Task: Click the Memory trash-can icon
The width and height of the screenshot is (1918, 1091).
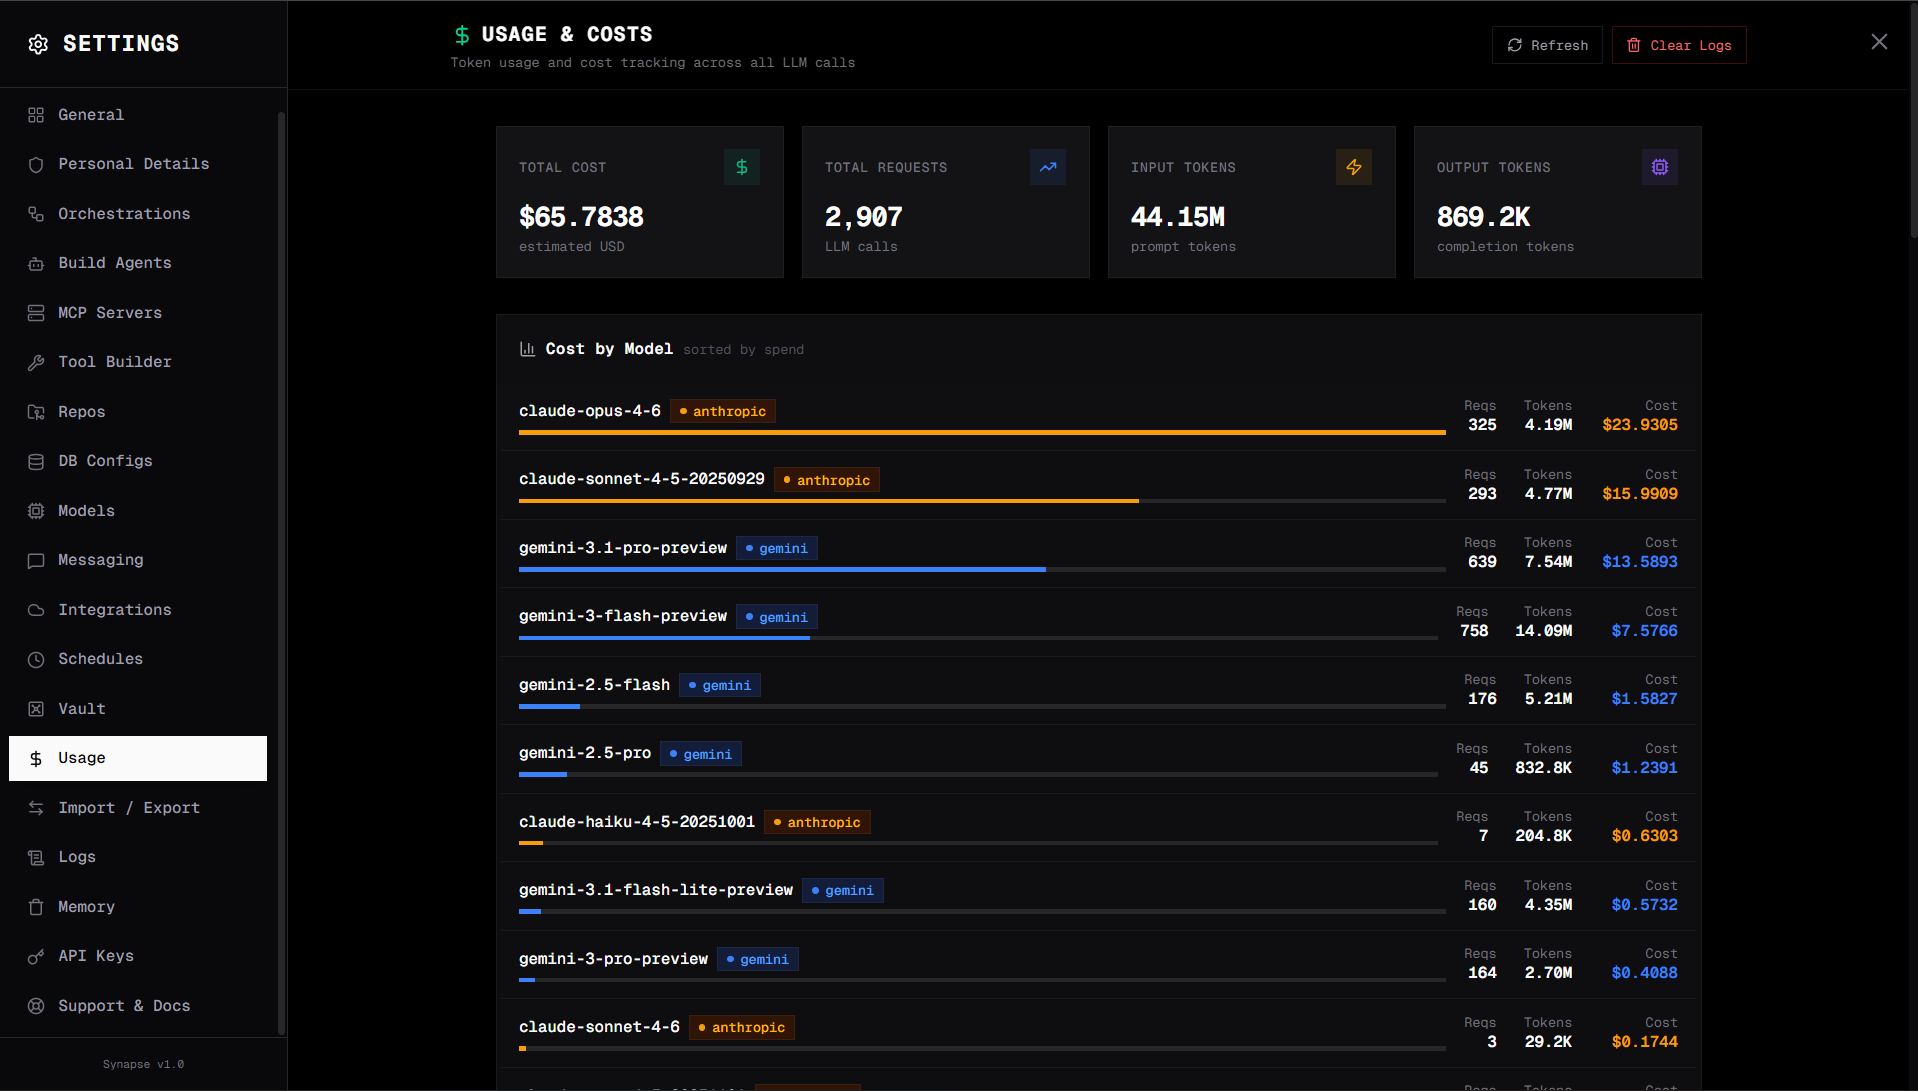Action: pos(36,907)
